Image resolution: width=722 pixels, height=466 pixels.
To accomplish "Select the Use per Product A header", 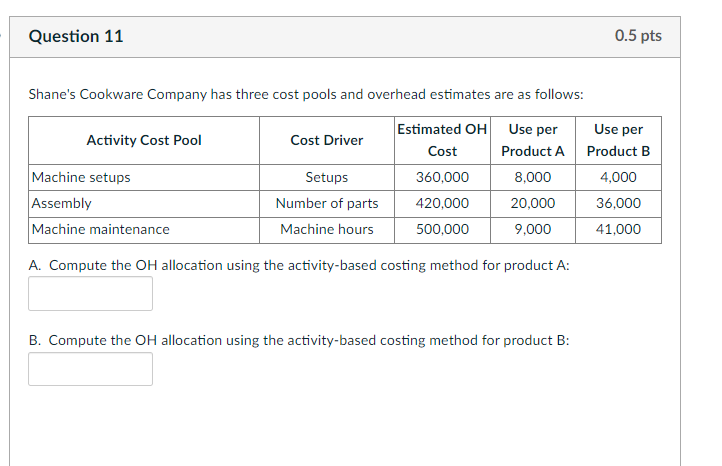I will (x=533, y=140).
